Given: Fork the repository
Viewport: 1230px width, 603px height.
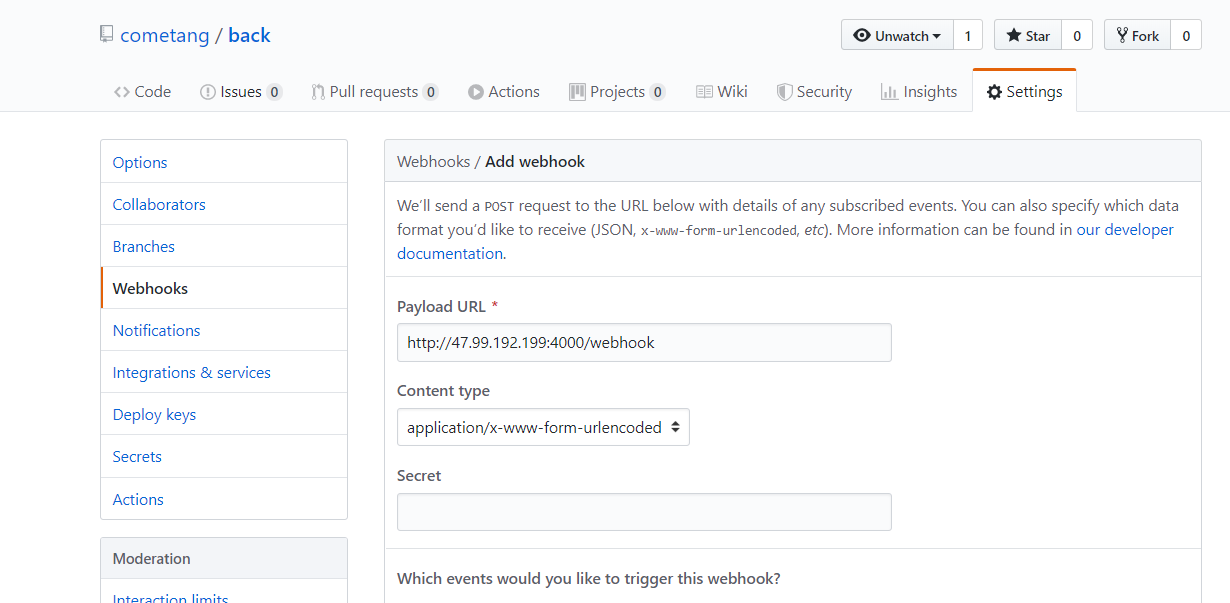Looking at the screenshot, I should pos(1137,35).
